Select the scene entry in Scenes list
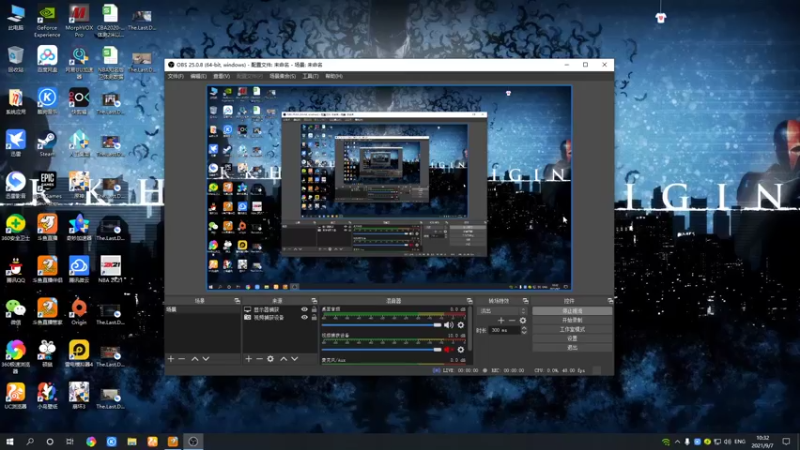The width and height of the screenshot is (800, 450). 203,310
